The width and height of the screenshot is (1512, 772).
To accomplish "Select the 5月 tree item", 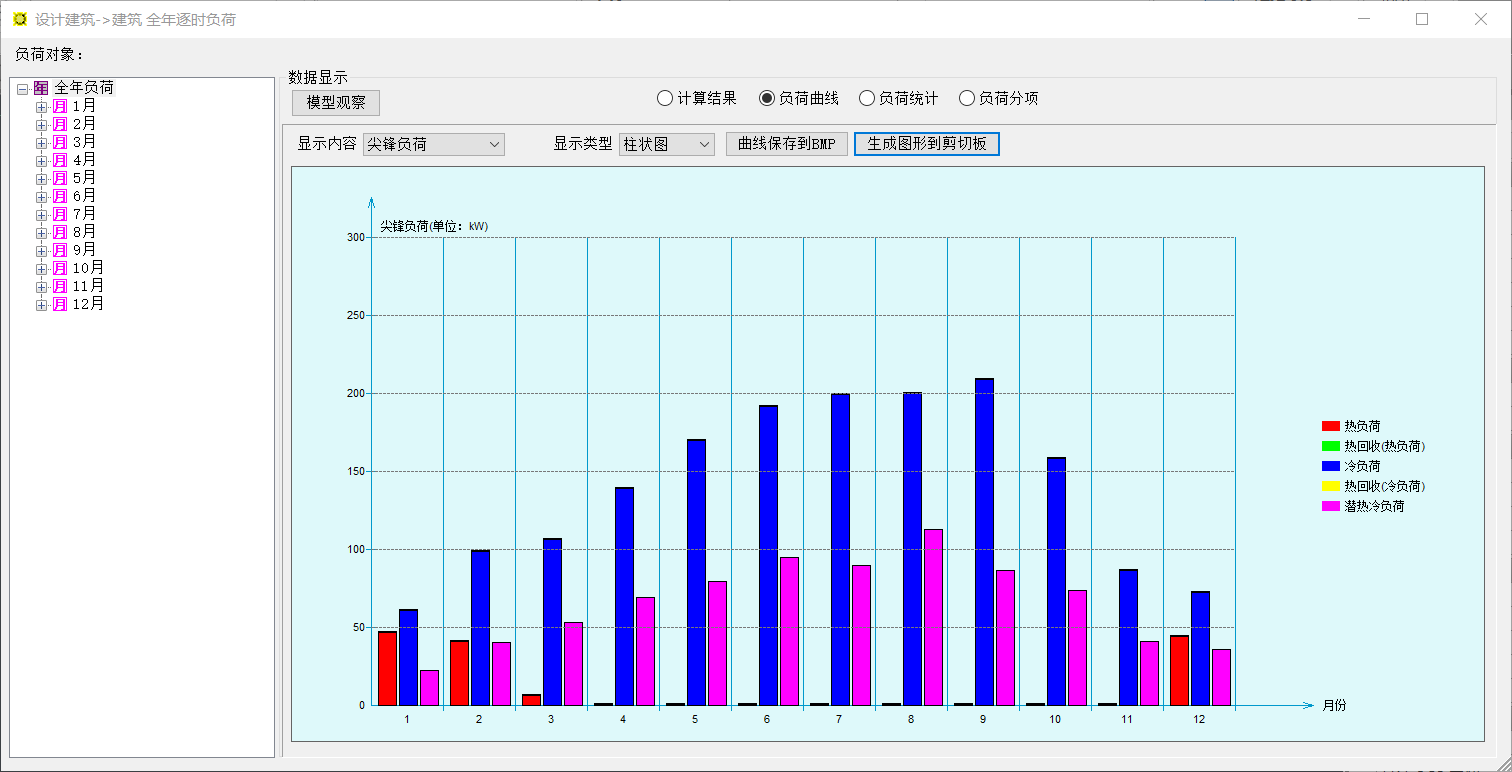I will (x=84, y=178).
